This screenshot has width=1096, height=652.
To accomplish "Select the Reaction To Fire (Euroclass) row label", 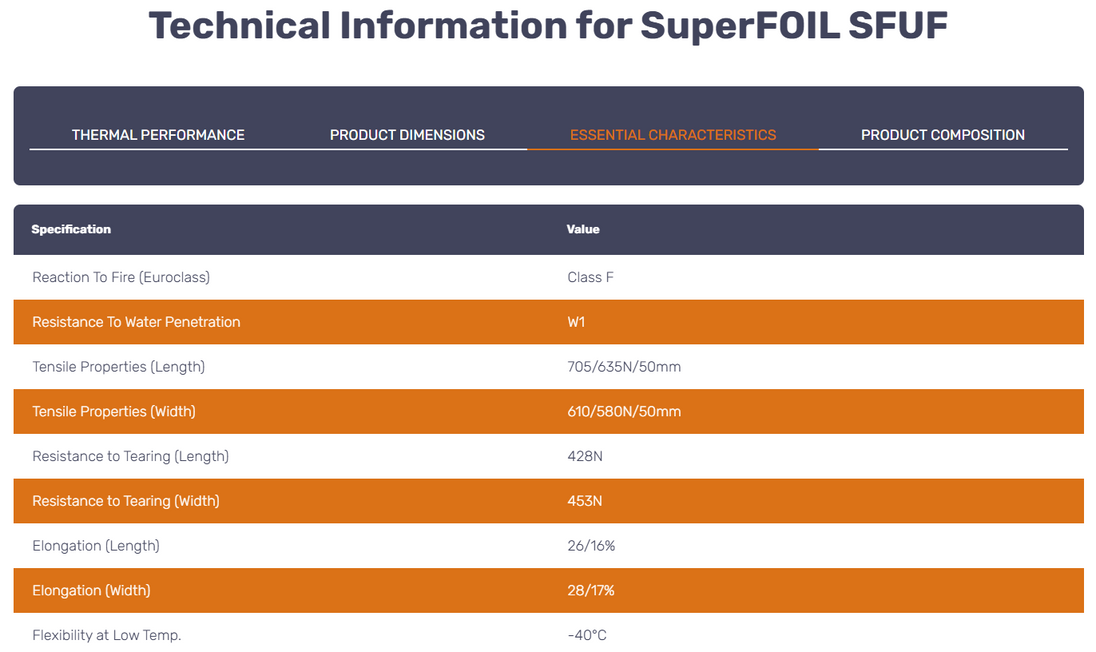I will click(121, 277).
